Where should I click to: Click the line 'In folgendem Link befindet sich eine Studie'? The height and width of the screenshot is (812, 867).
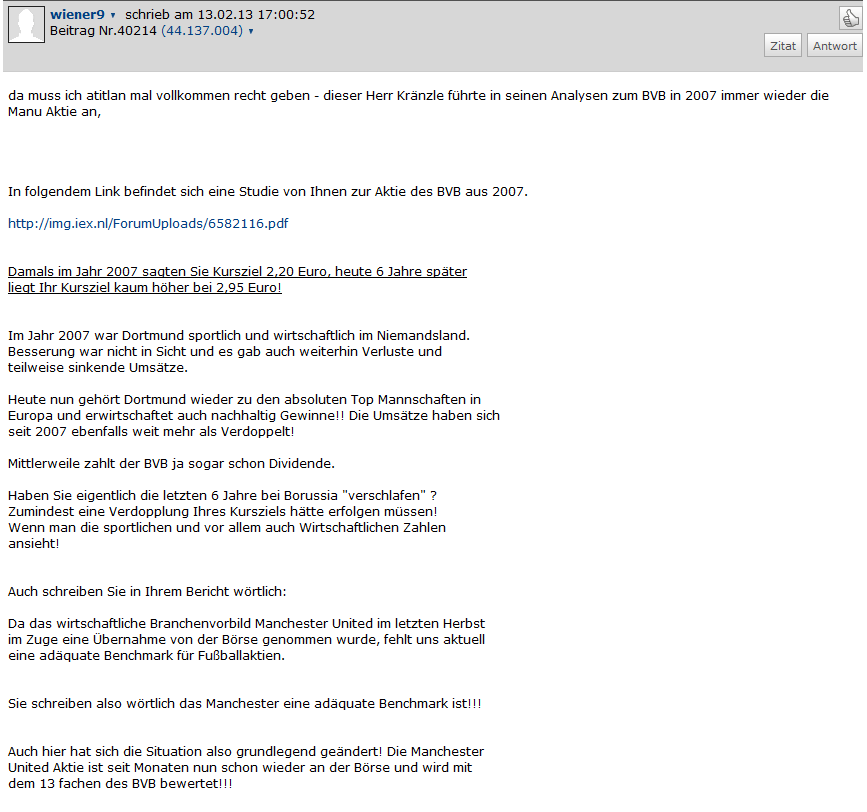[268, 191]
